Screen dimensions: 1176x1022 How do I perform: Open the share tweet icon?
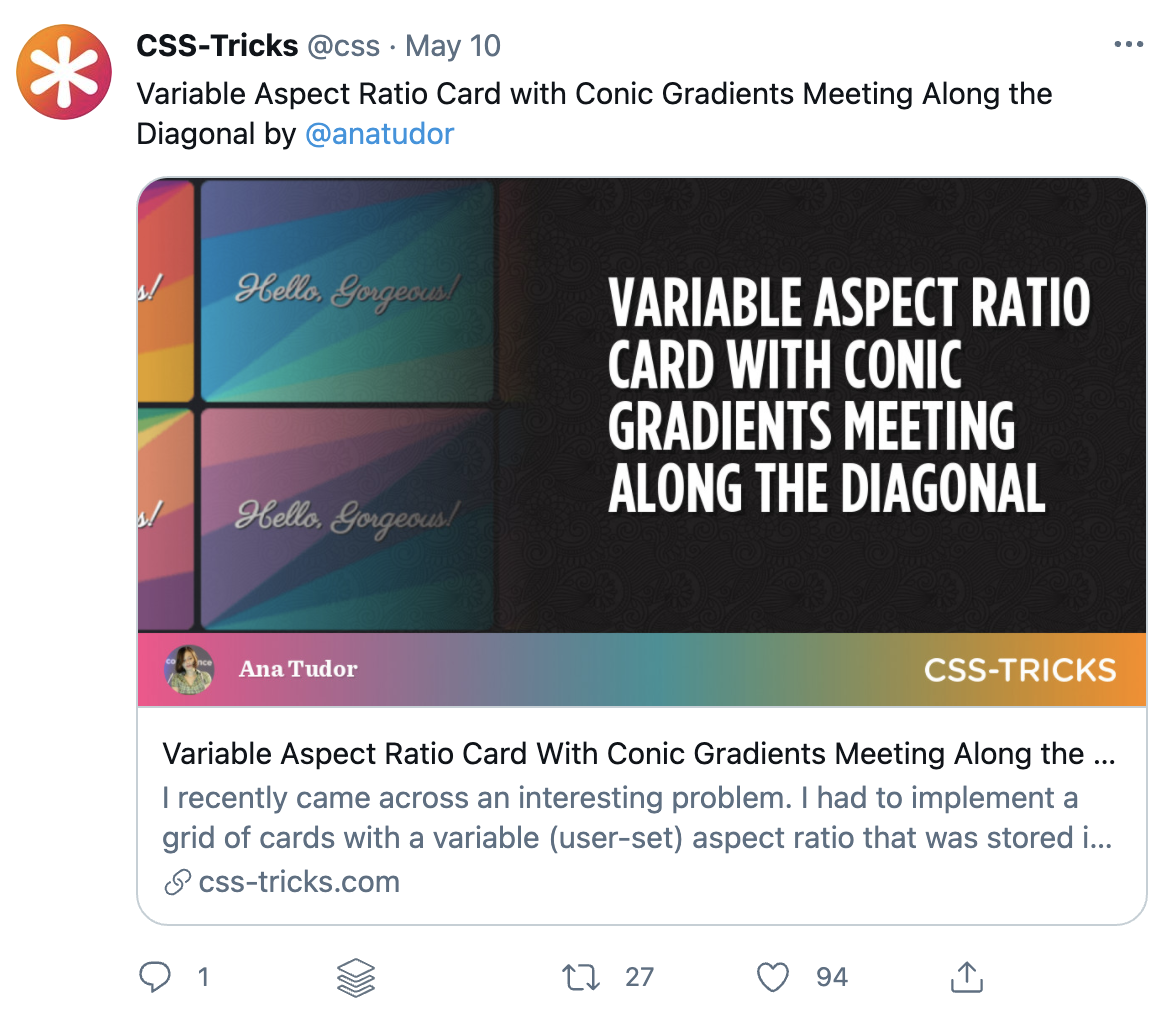tap(966, 977)
